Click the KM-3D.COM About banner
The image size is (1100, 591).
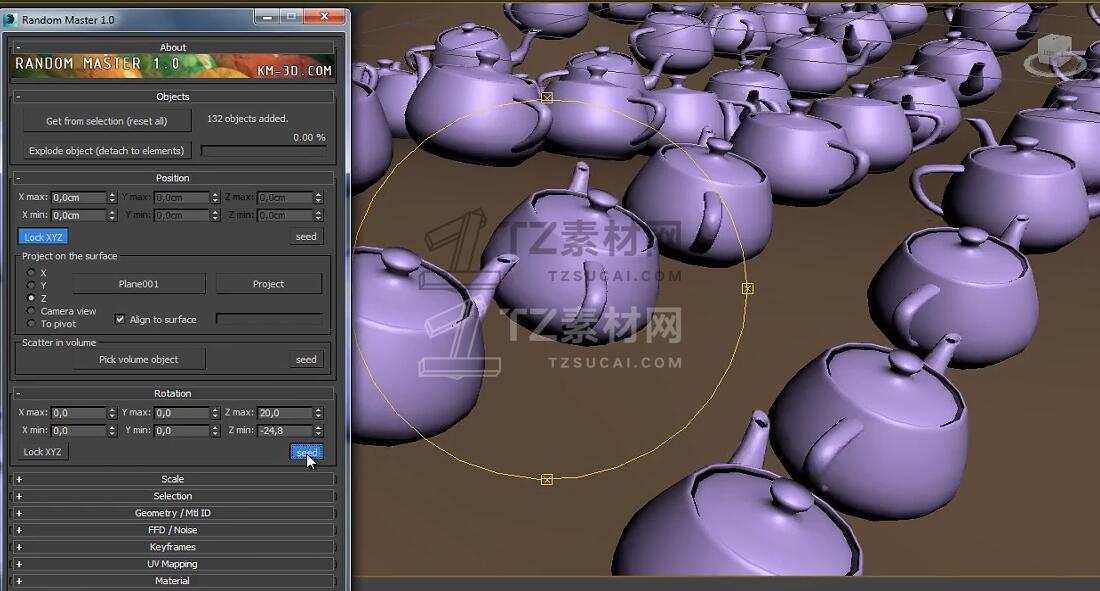click(x=173, y=66)
